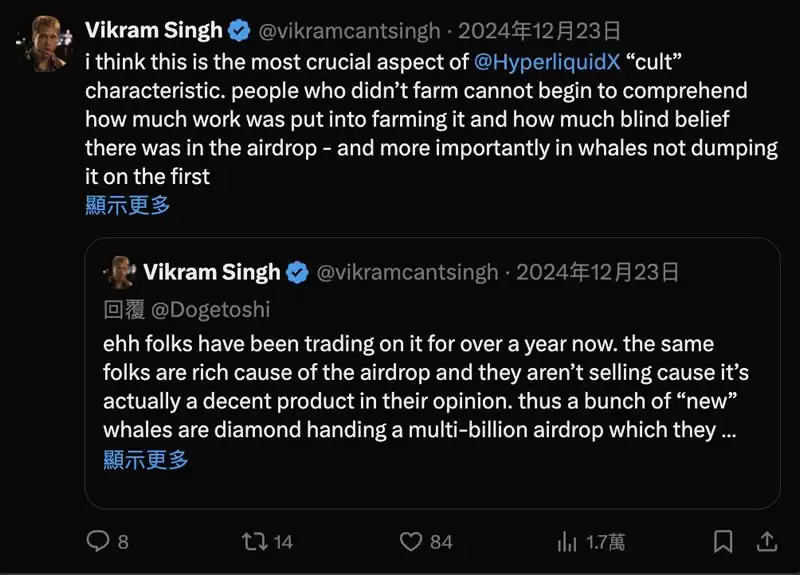Screen dimensions: 800x575
Task: Click quoted tweet small avatar
Action: [x=120, y=272]
